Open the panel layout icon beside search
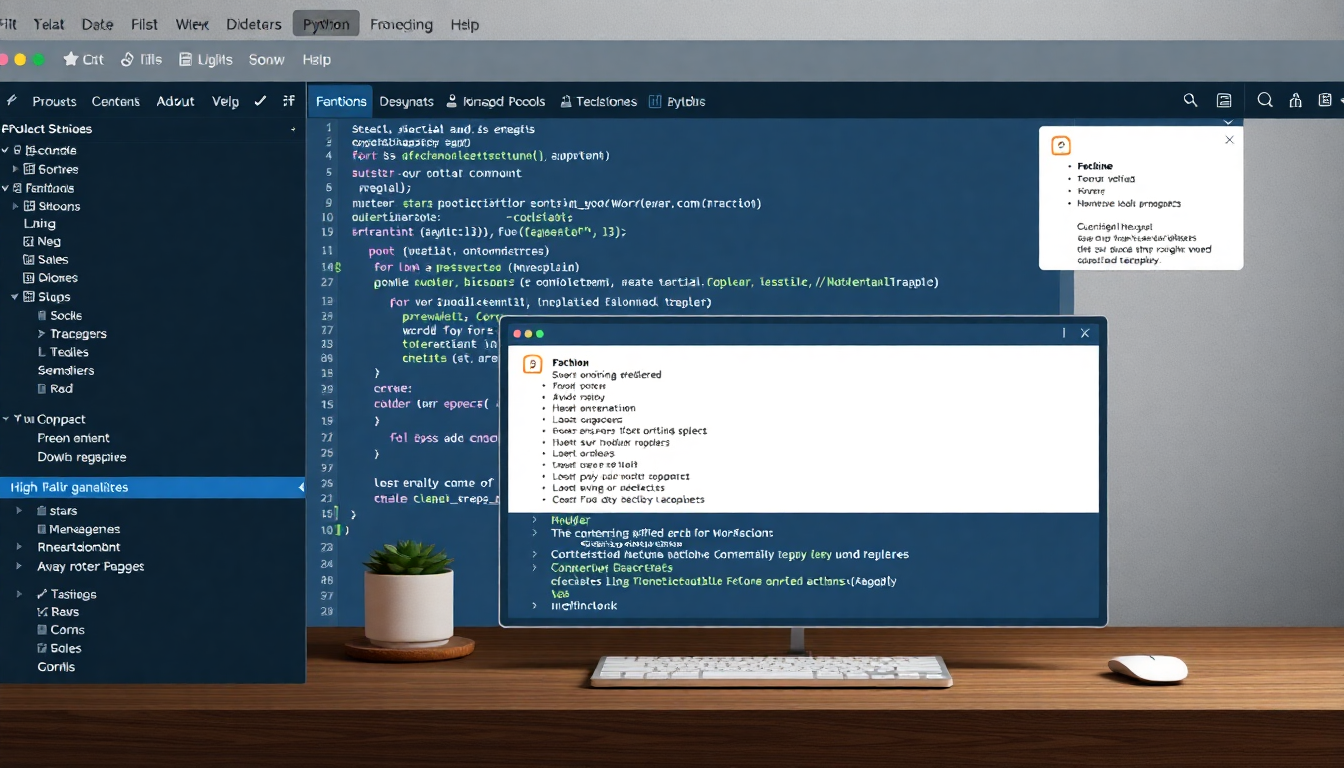 pyautogui.click(x=1223, y=101)
